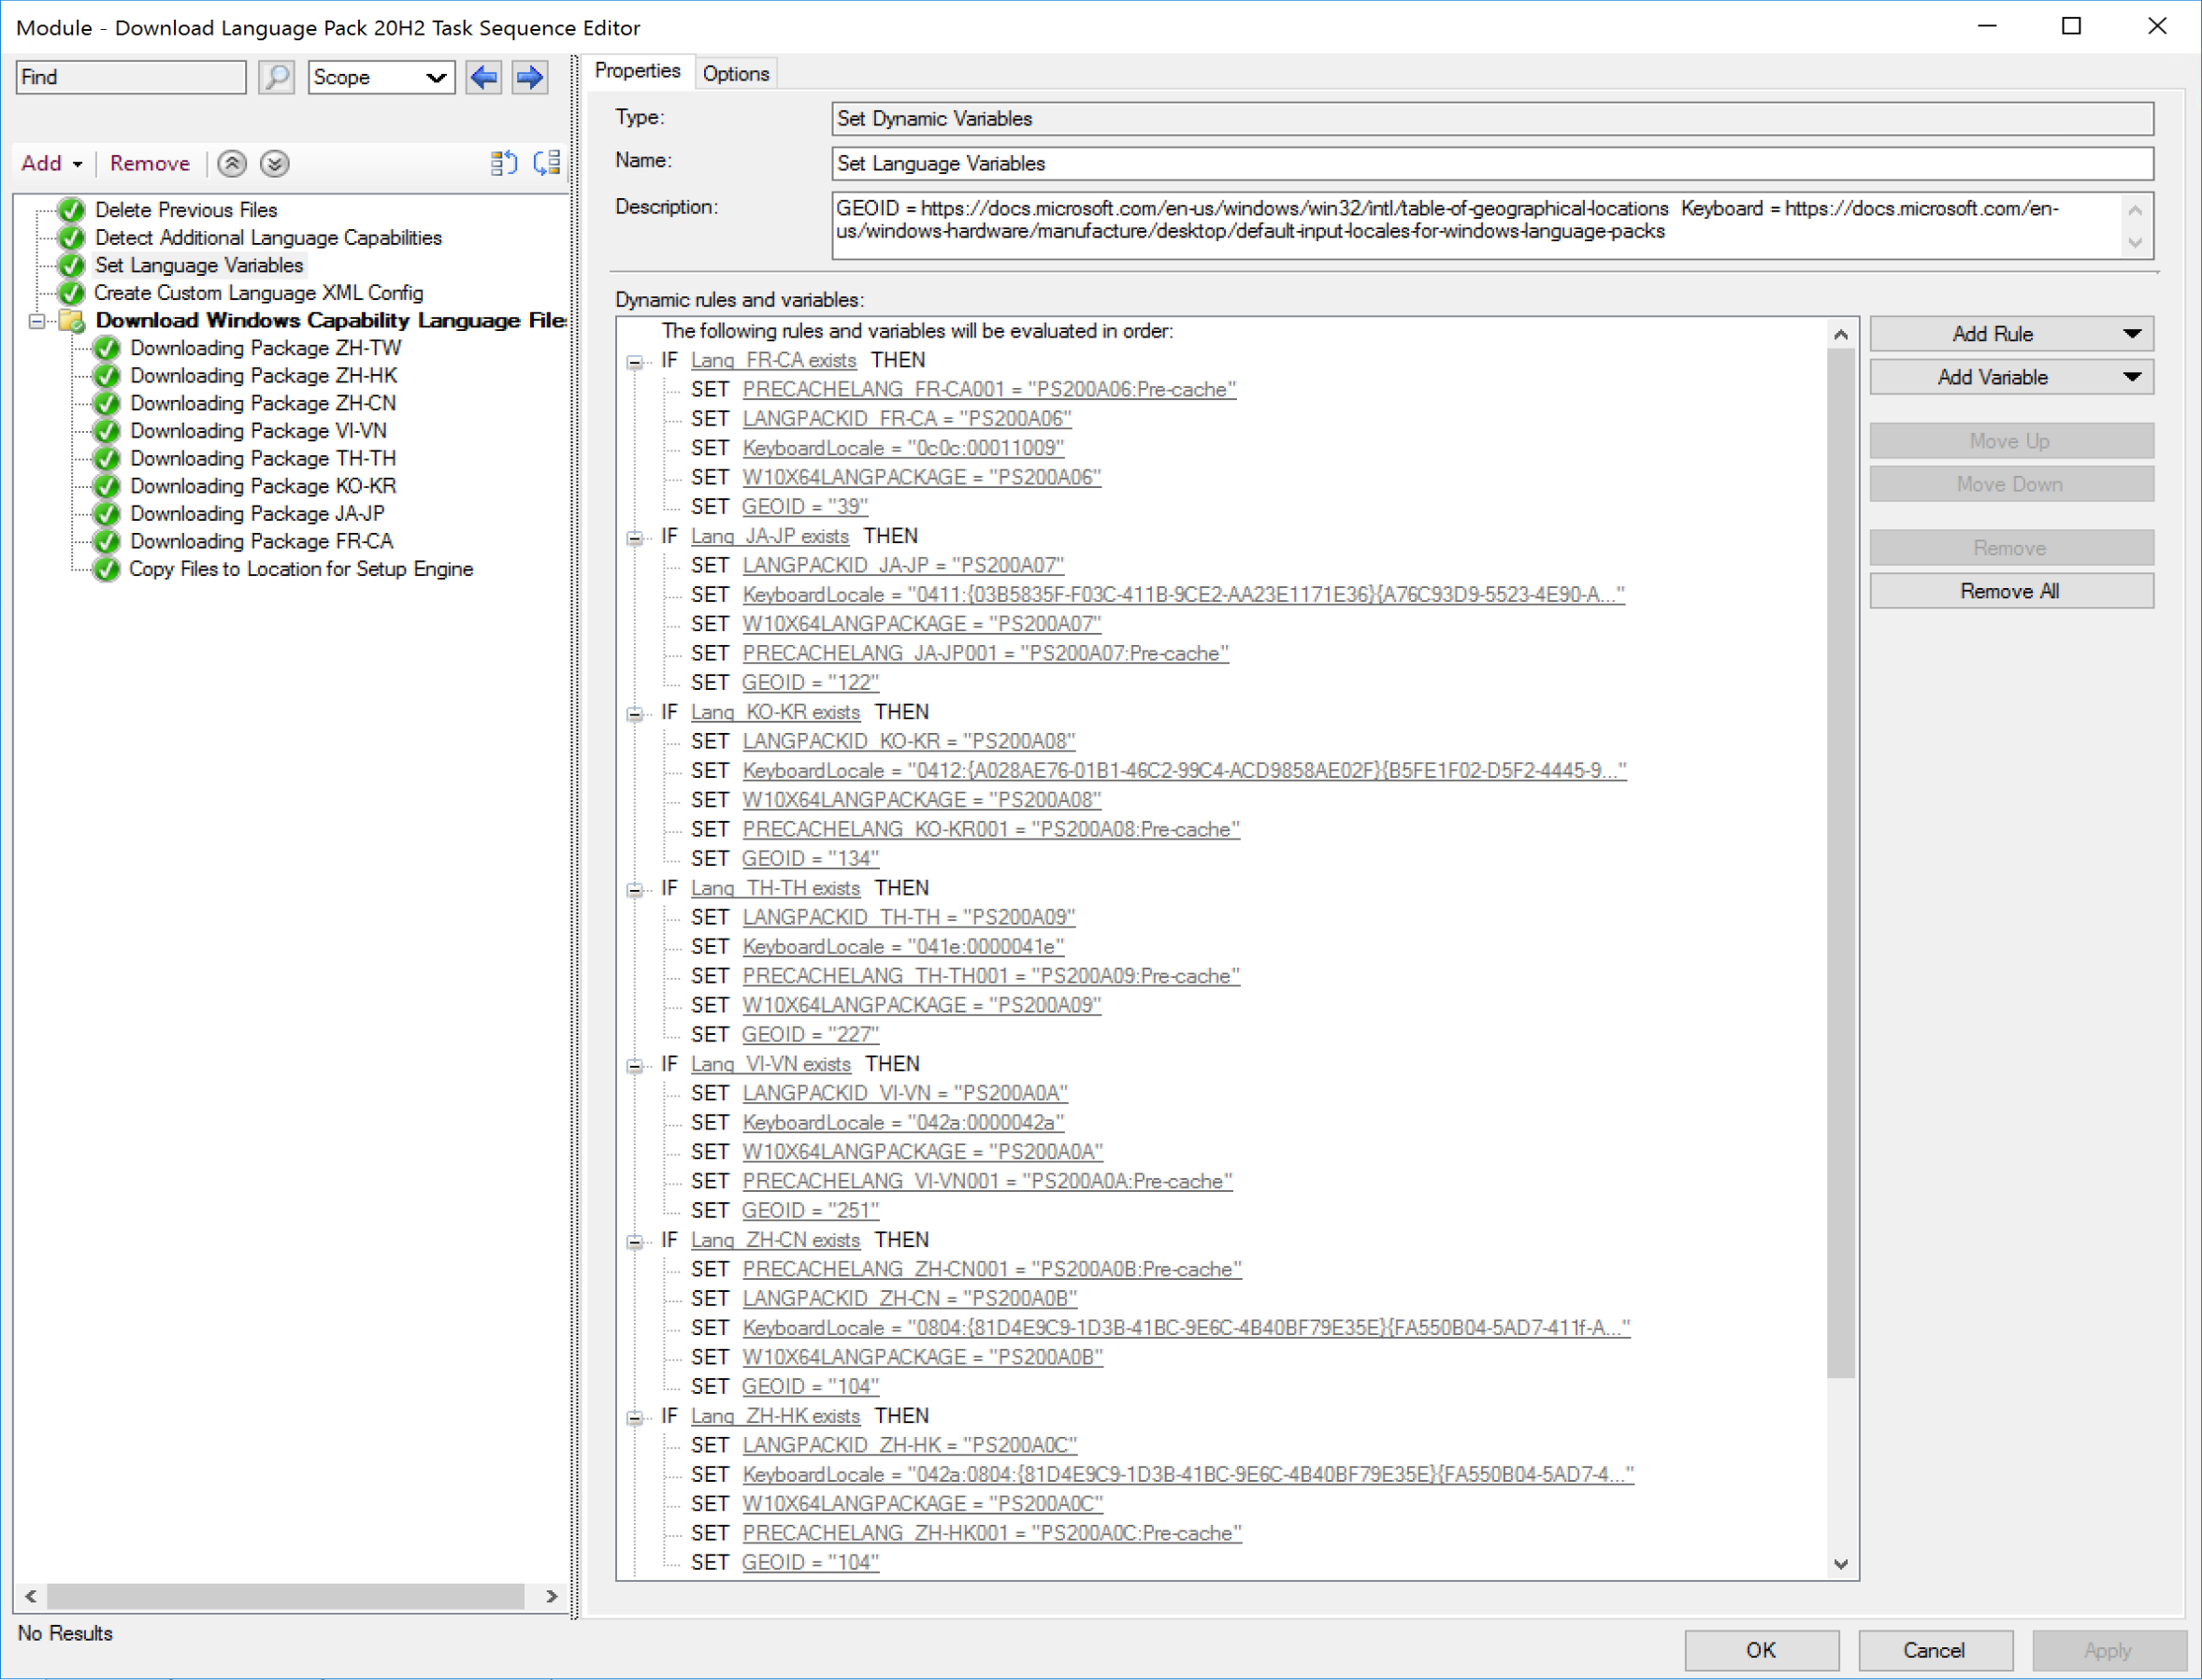Click the Remove All button
This screenshot has height=1680, width=2202.
tap(2011, 591)
